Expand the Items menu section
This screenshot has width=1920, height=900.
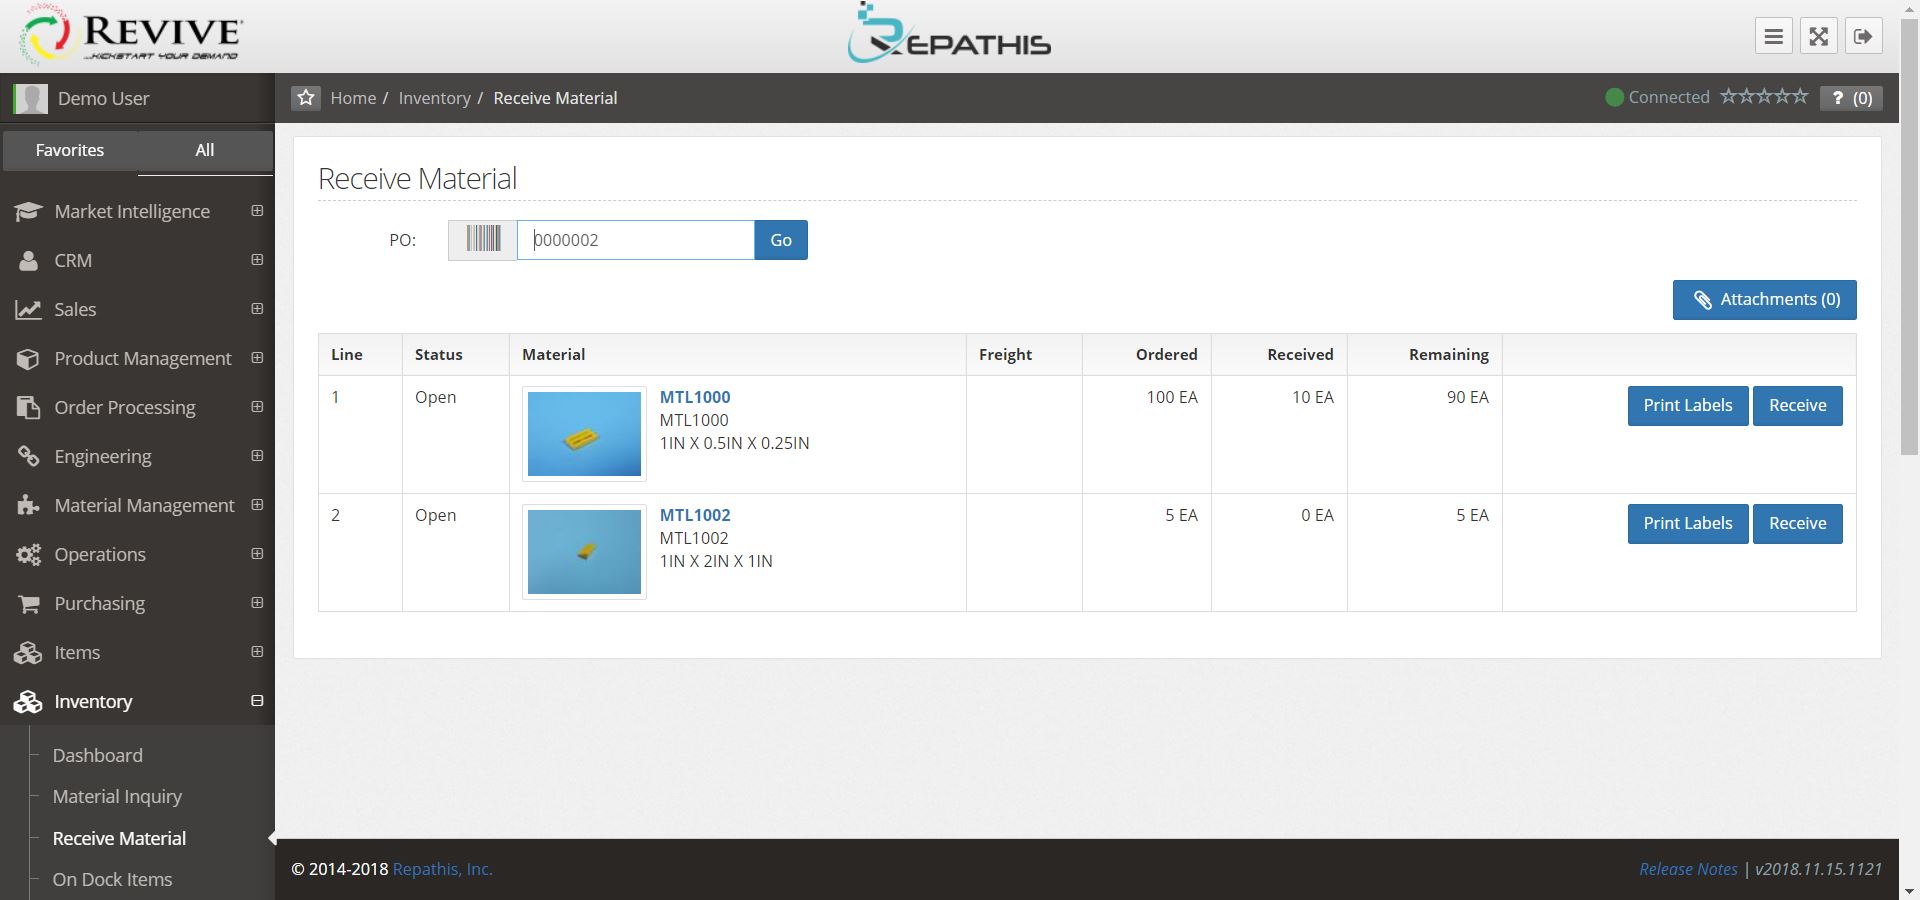pos(257,652)
